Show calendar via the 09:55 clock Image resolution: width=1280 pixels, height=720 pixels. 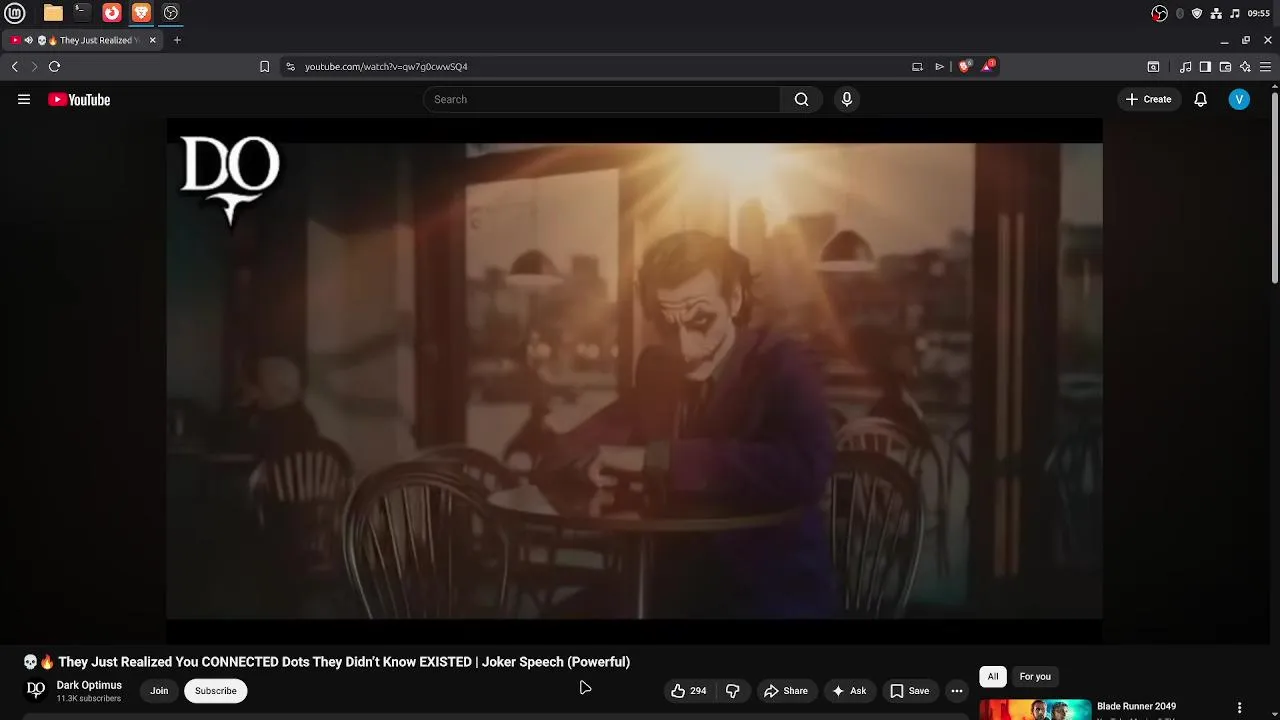(x=1259, y=13)
